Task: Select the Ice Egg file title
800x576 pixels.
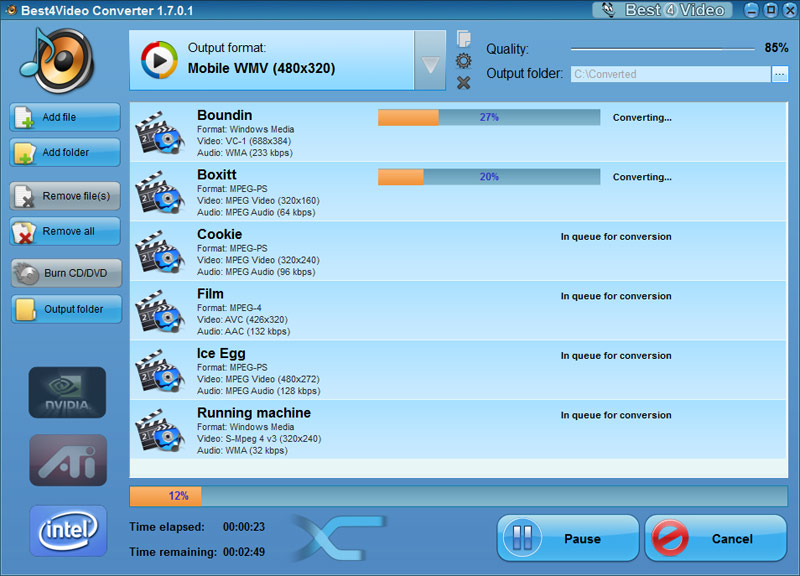Action: point(221,354)
